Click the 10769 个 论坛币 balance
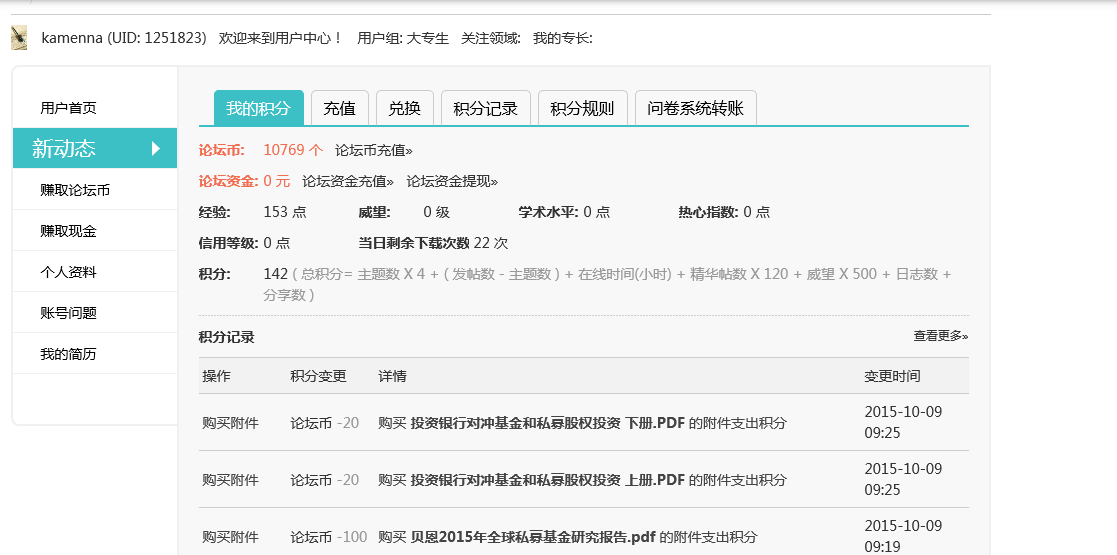 pos(293,150)
